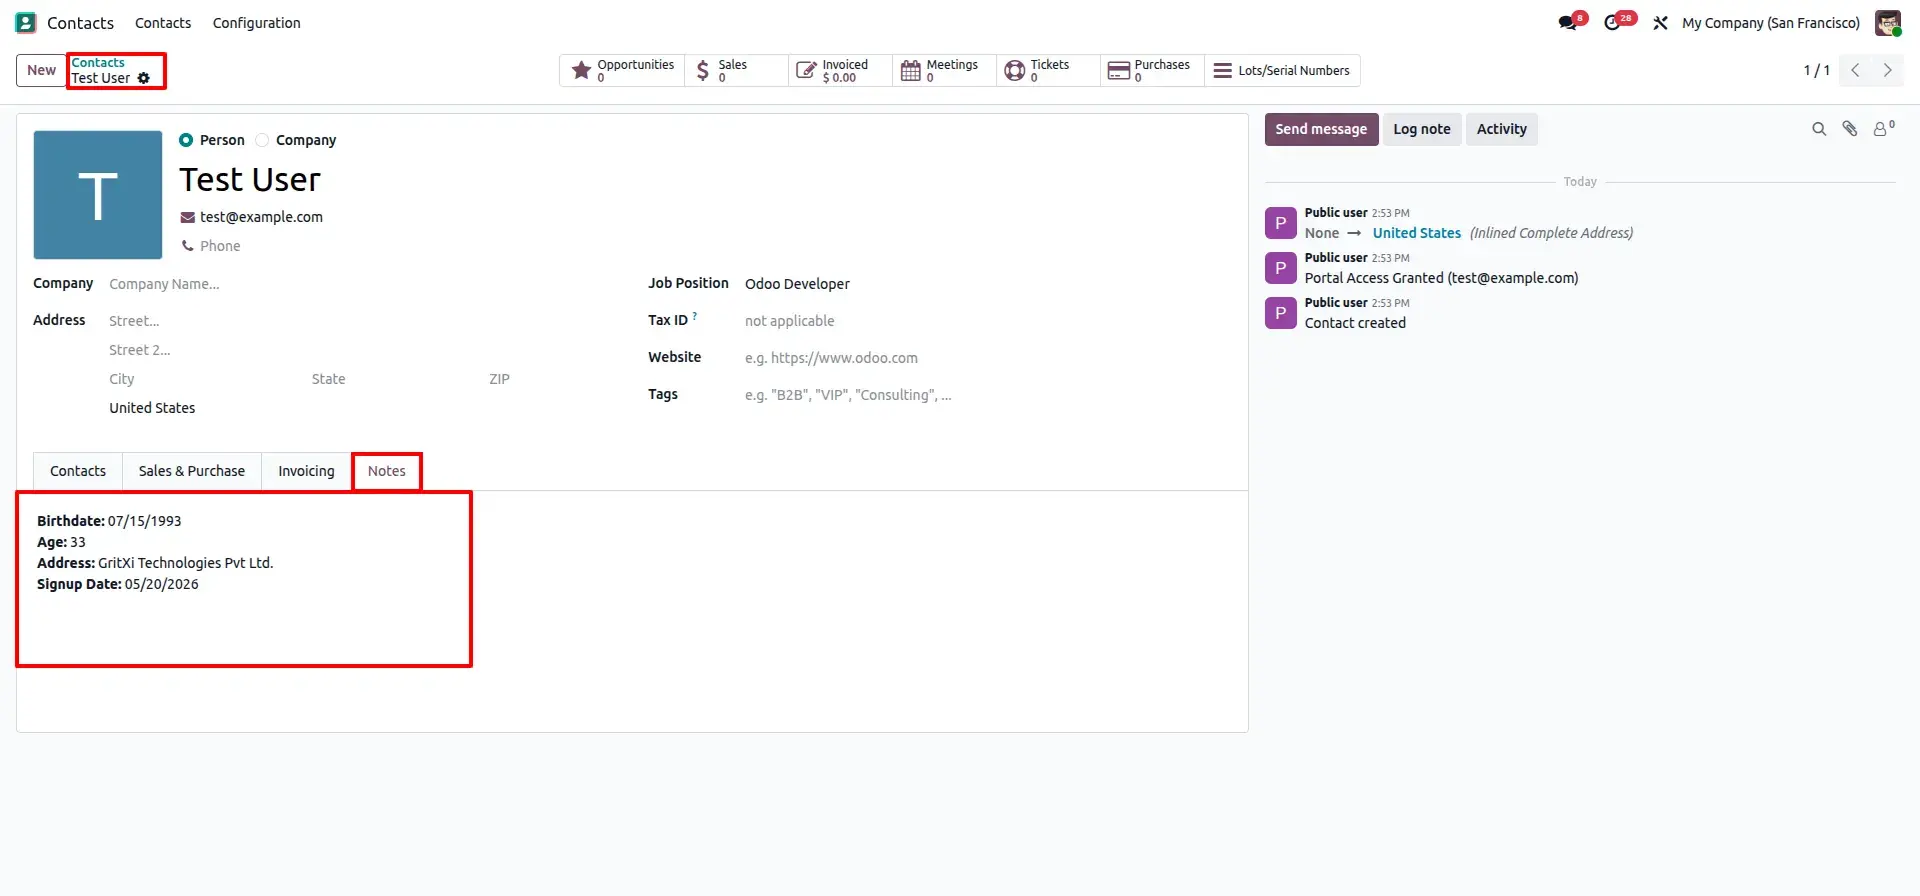Click the phone icon beside Phone field
1920x896 pixels.
(187, 246)
